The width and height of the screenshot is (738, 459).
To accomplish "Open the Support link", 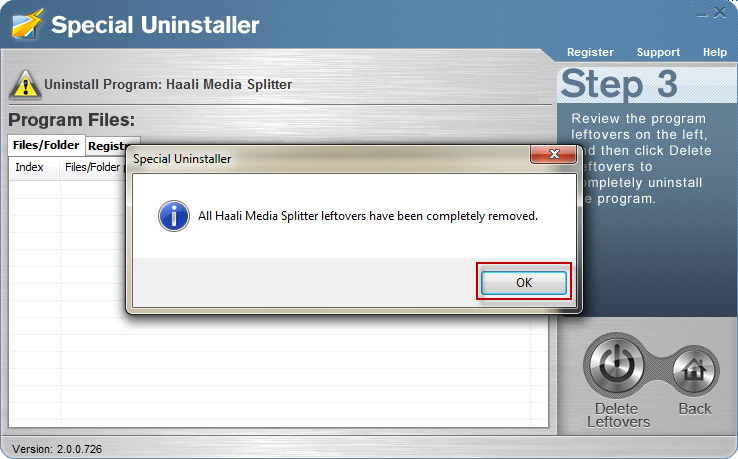I will click(658, 52).
